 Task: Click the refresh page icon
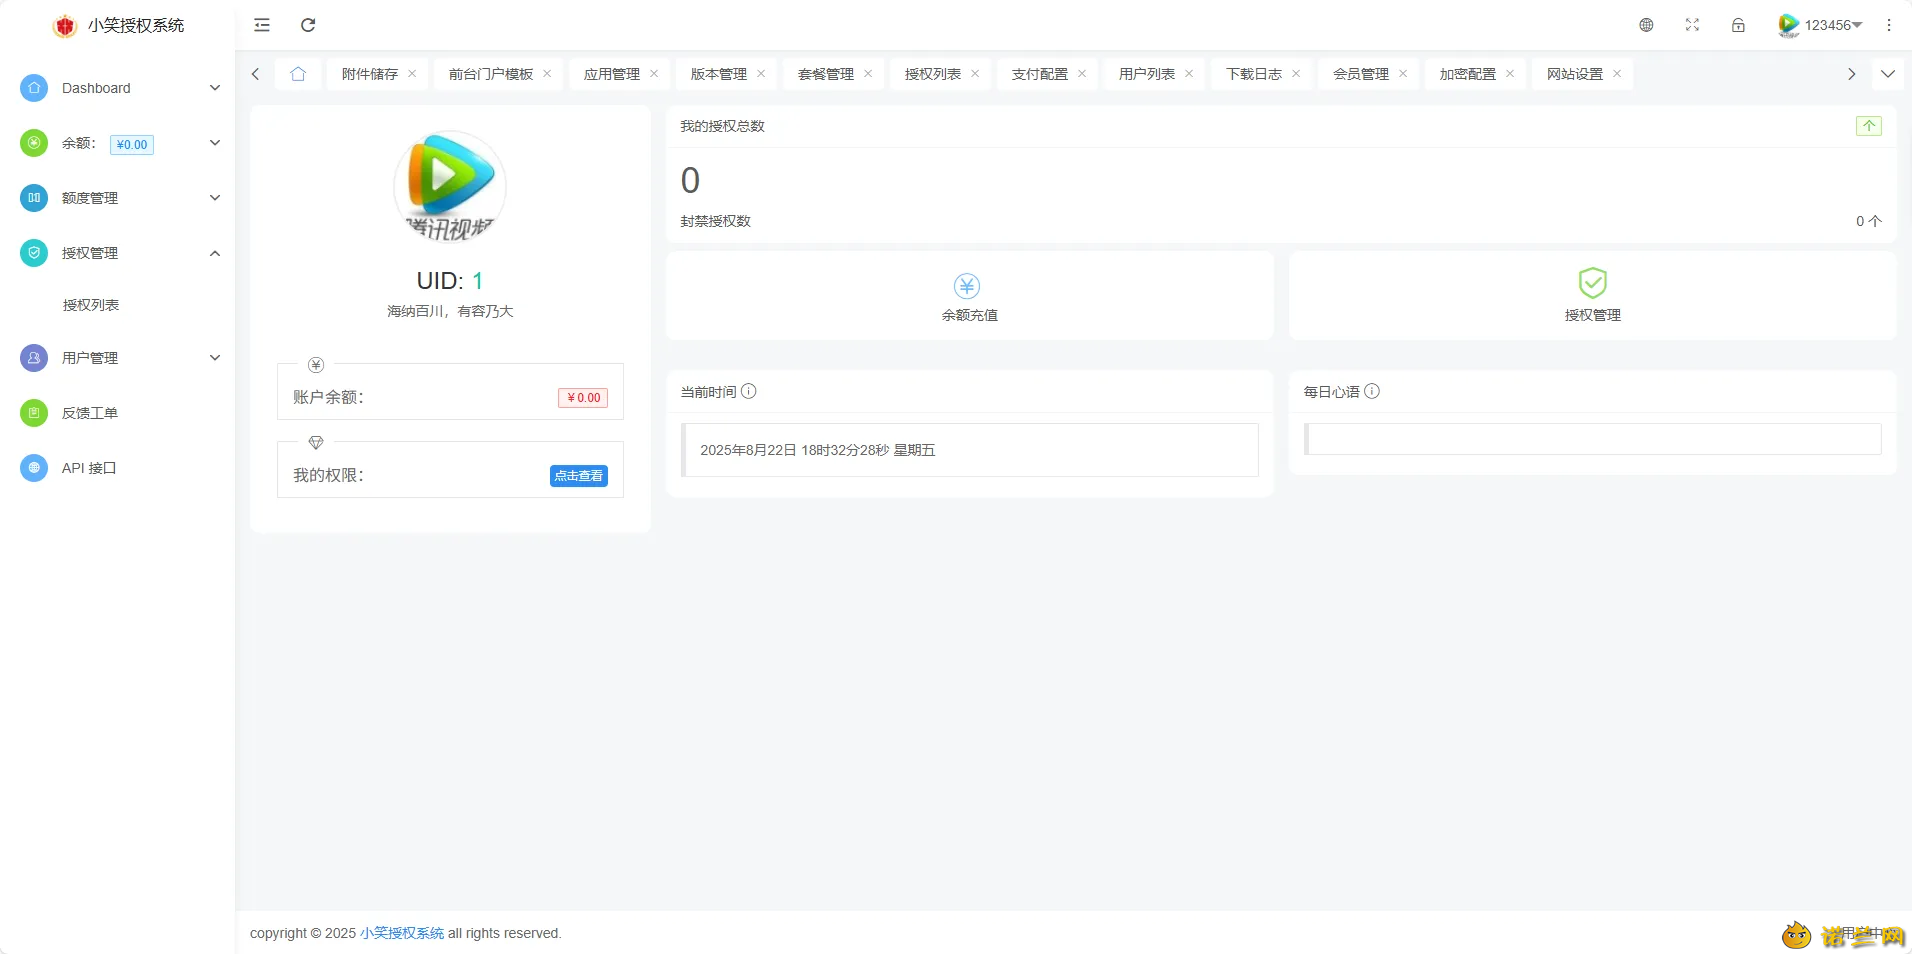[x=308, y=25]
